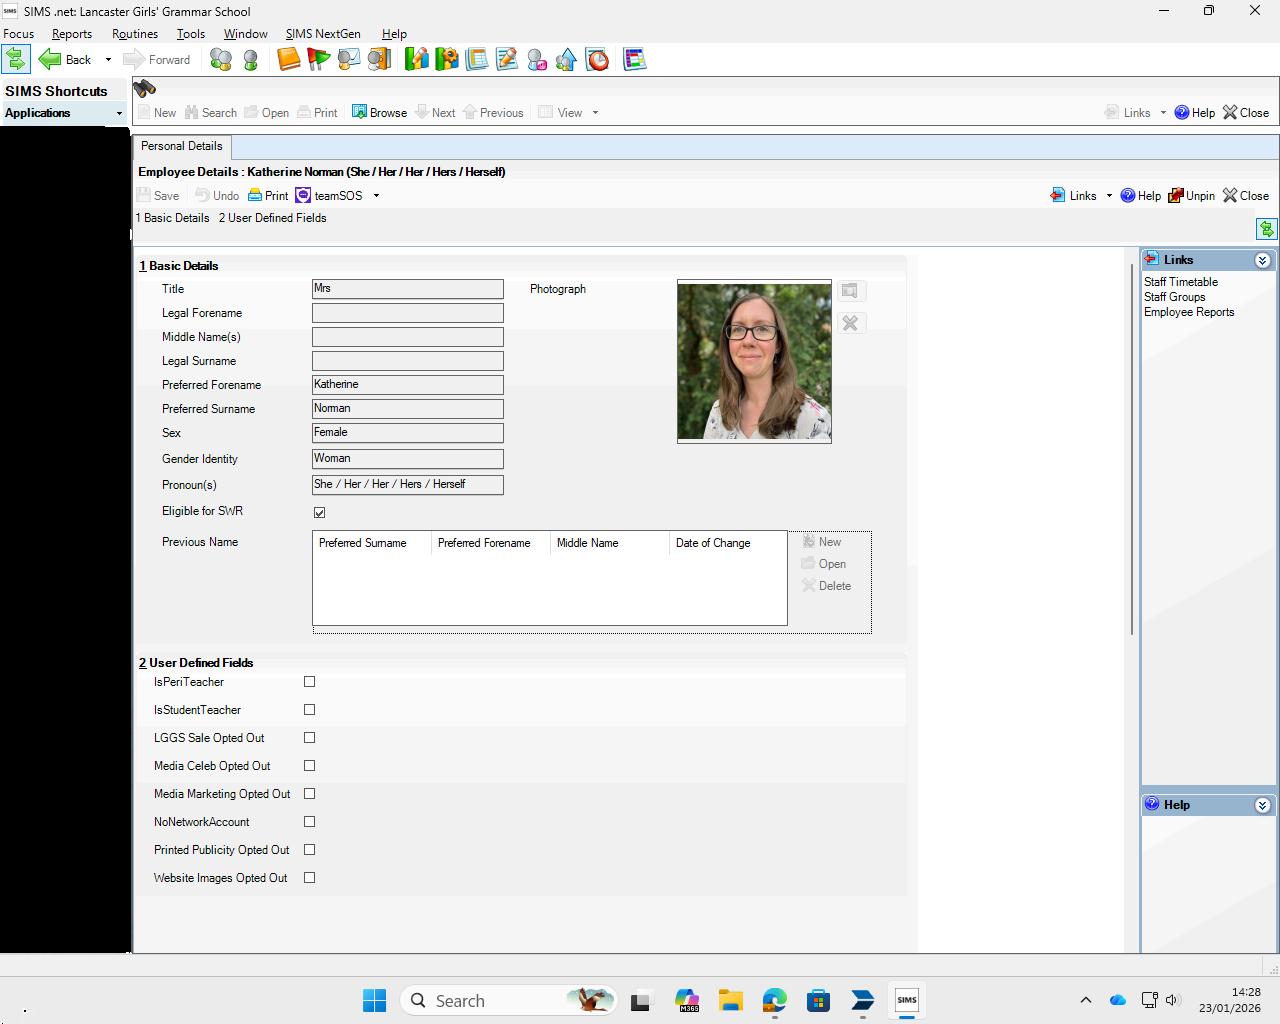Viewport: 1280px width, 1024px height.
Task: Toggle the IsStudentTeacher checkbox
Action: (309, 710)
